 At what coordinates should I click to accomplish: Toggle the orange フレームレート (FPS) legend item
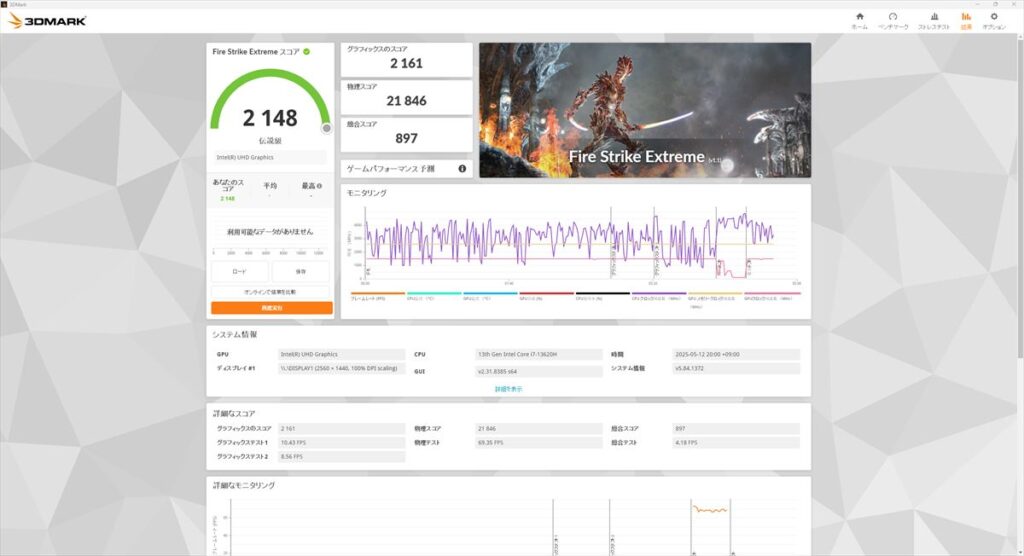(377, 296)
